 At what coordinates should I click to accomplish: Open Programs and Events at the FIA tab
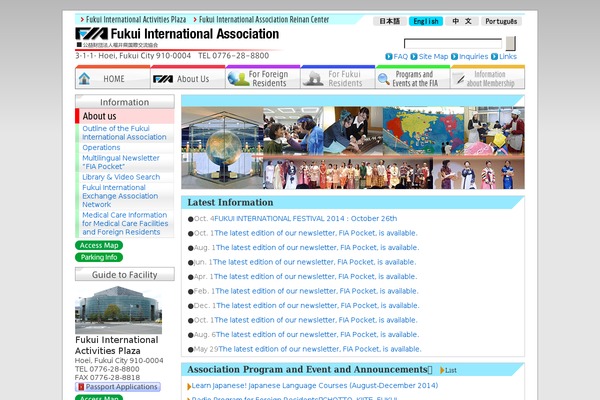[x=413, y=77]
